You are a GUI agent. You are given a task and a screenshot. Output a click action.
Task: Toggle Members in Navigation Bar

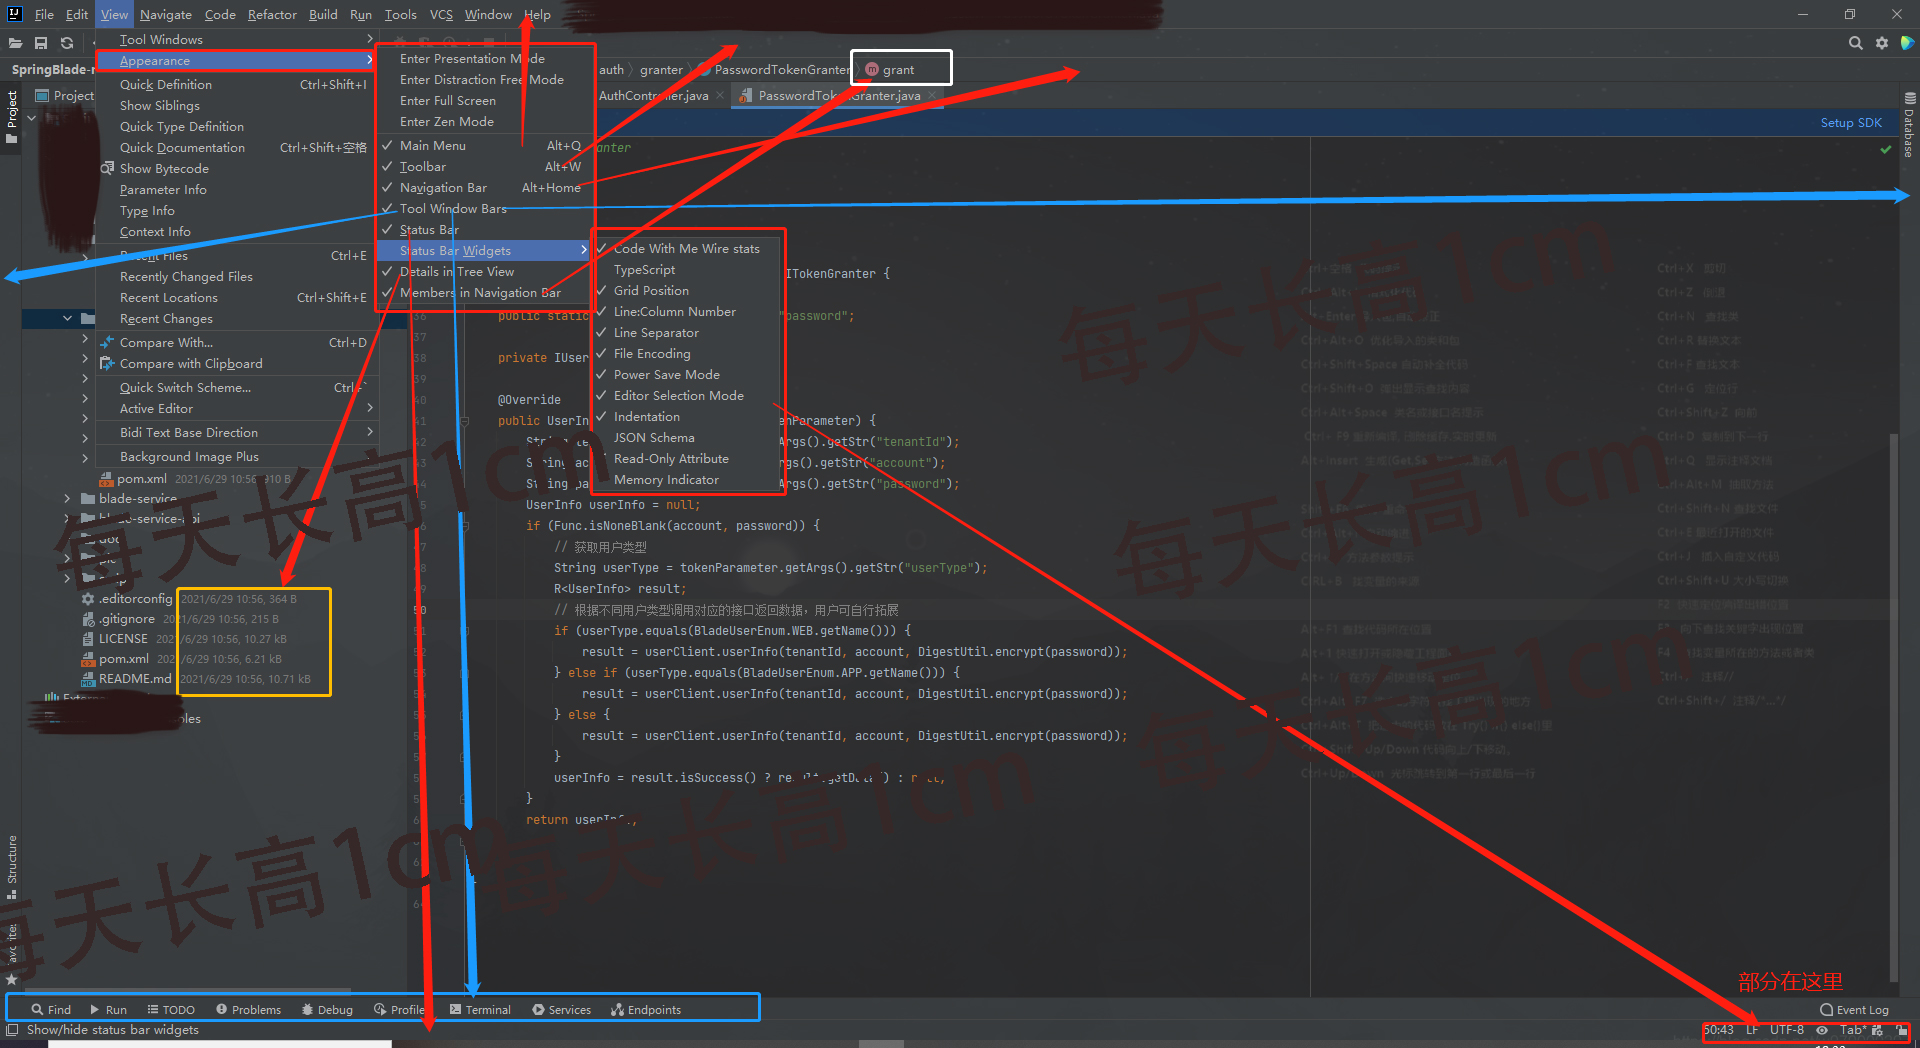coord(485,293)
